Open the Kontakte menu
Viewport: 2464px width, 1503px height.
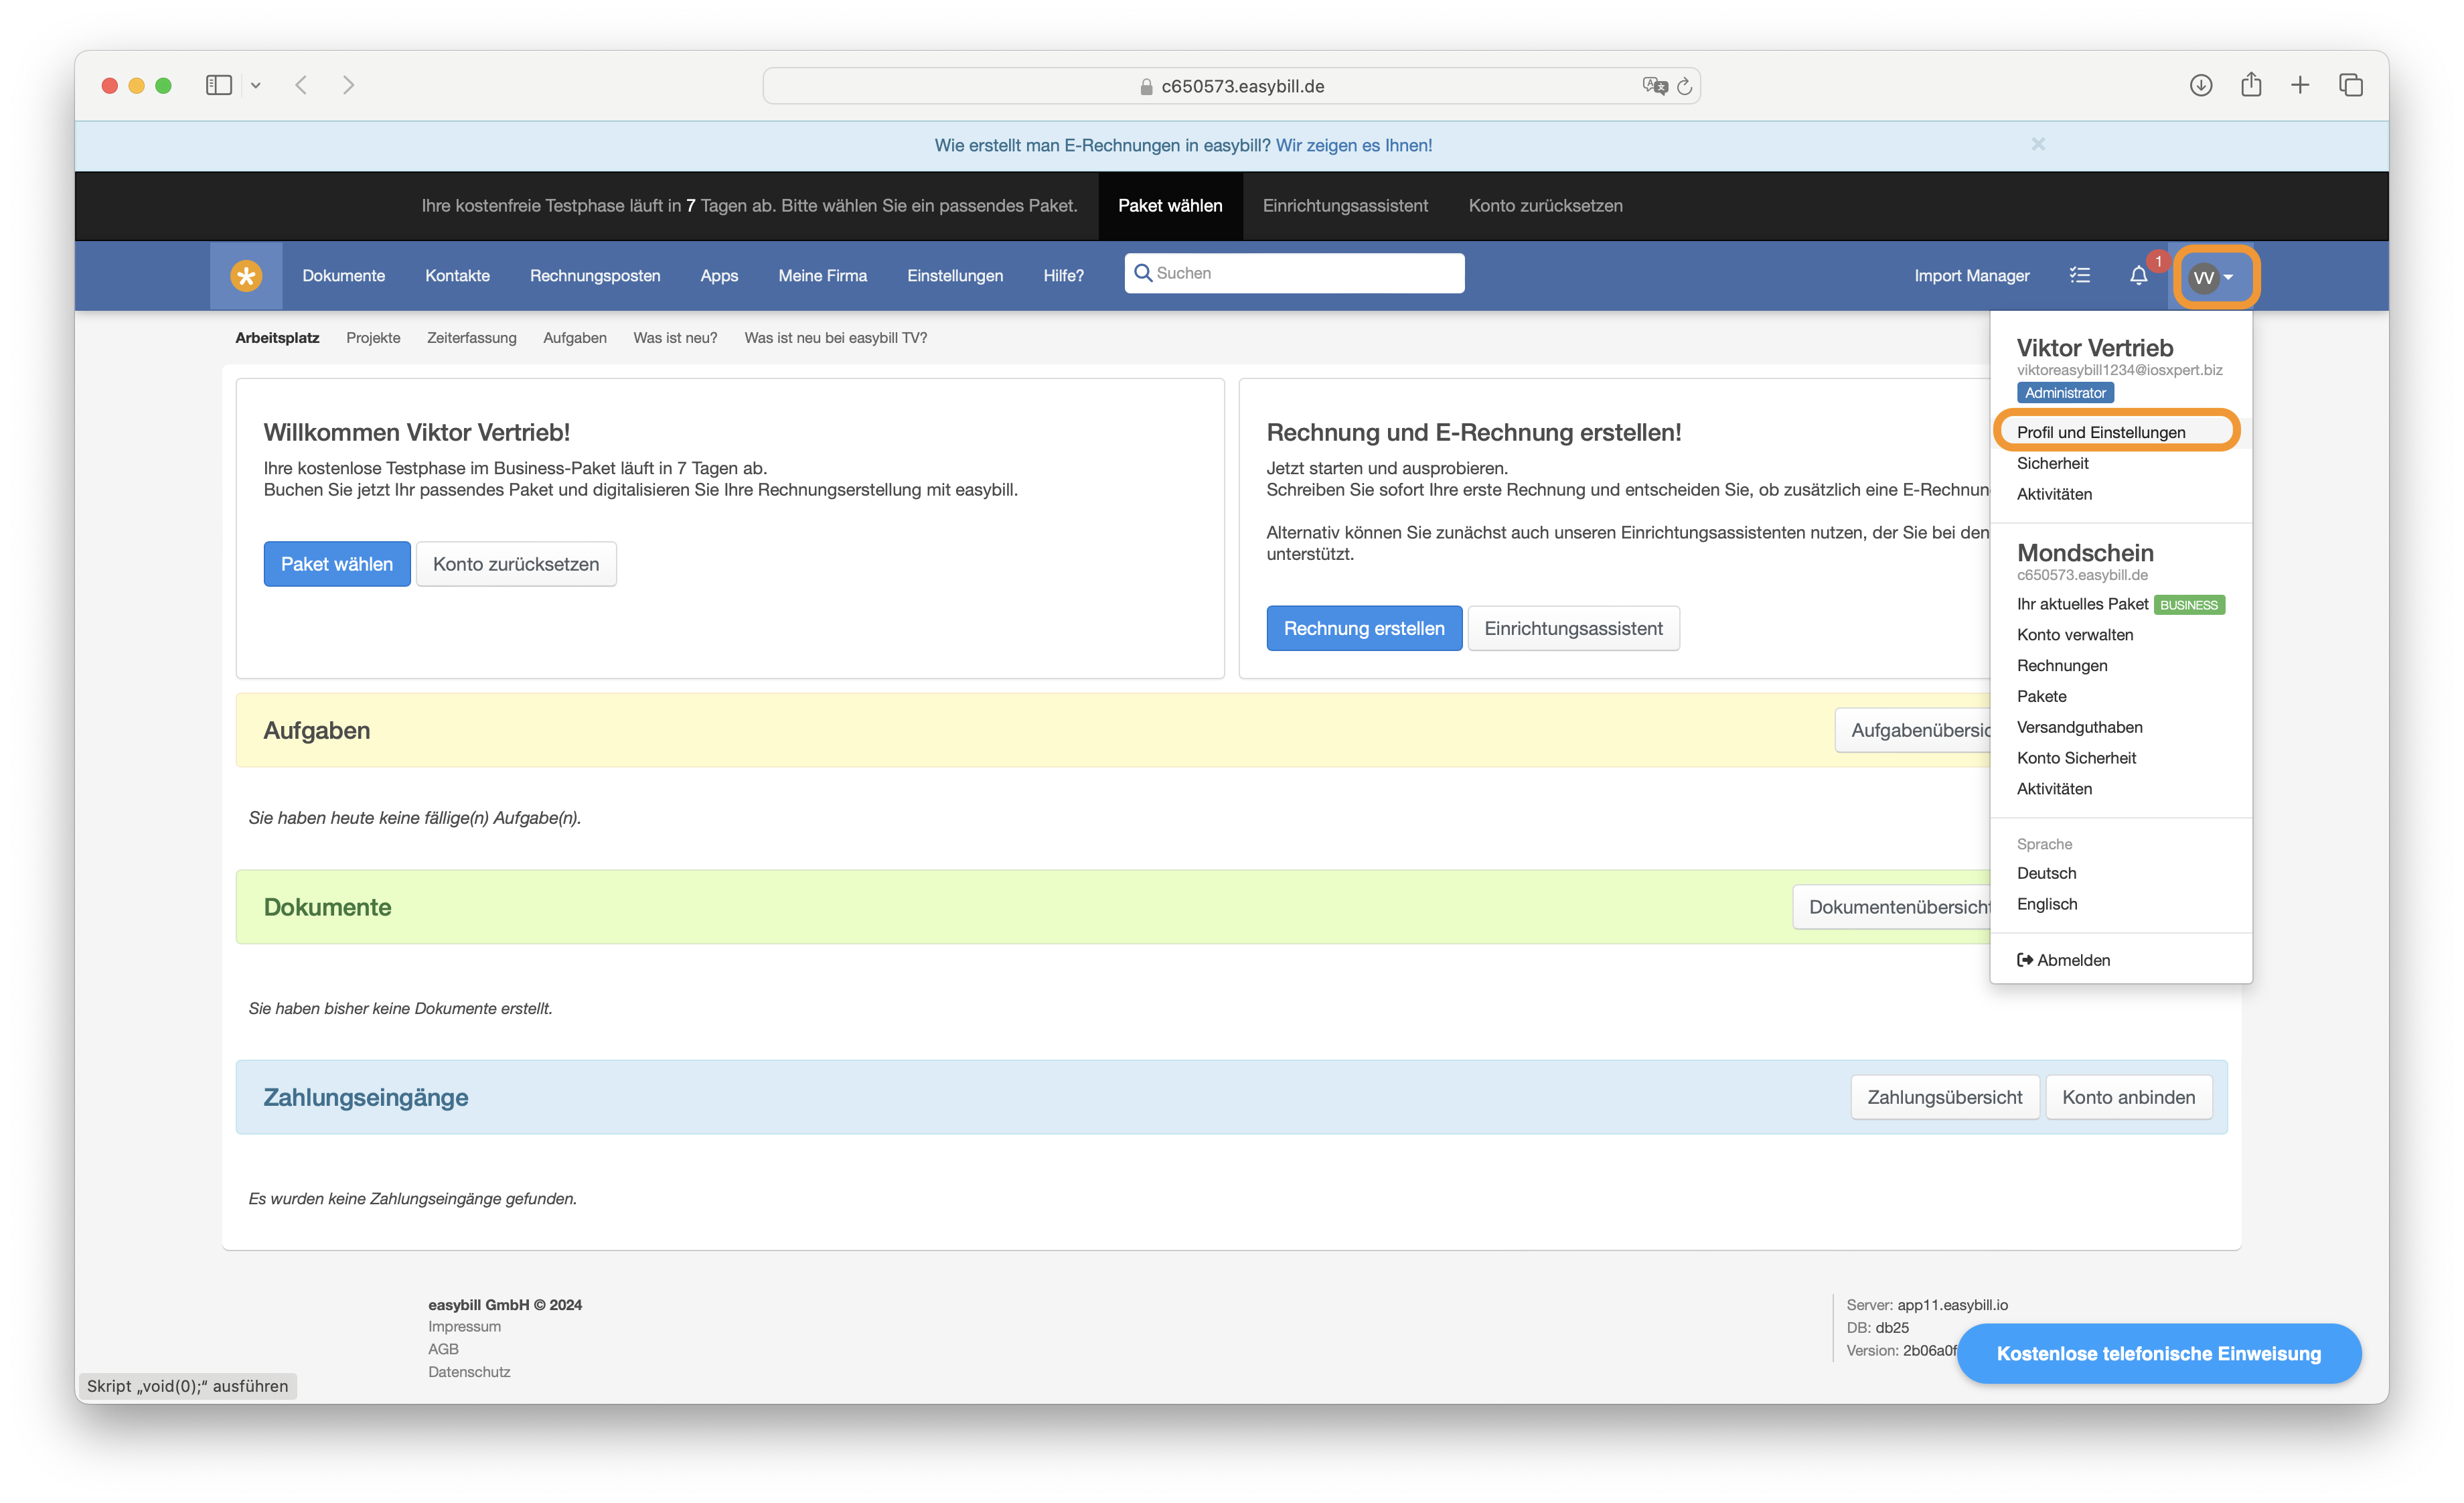click(457, 275)
